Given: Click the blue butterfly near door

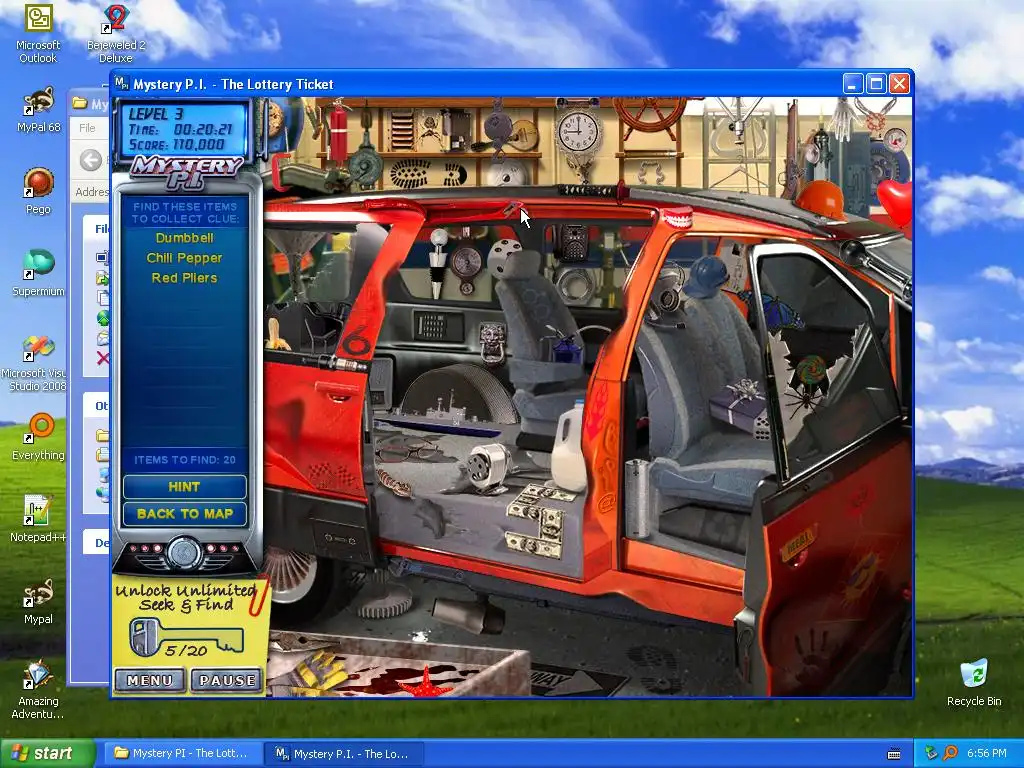Looking at the screenshot, I should click(x=778, y=312).
